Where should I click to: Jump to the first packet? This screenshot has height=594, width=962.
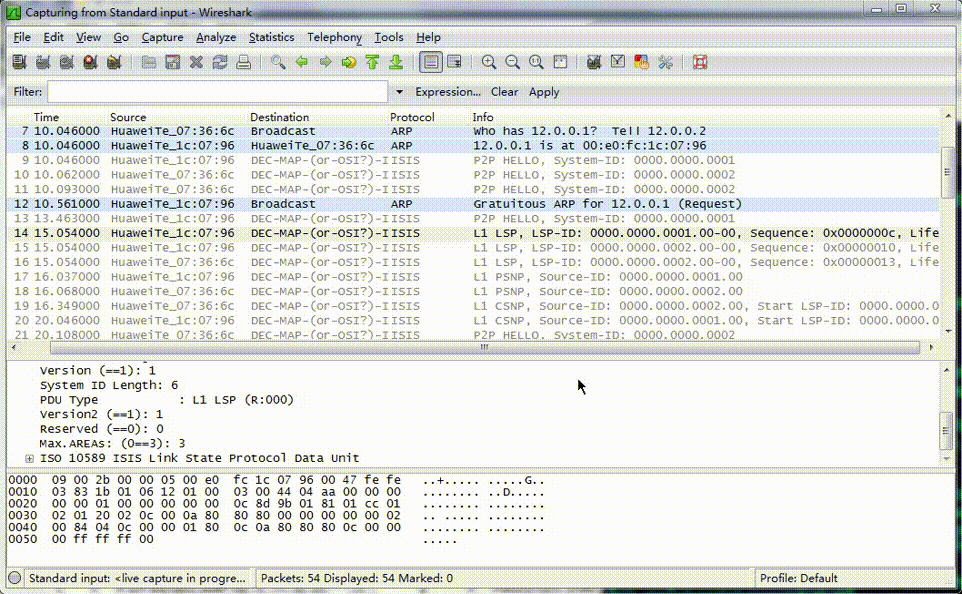coord(372,62)
